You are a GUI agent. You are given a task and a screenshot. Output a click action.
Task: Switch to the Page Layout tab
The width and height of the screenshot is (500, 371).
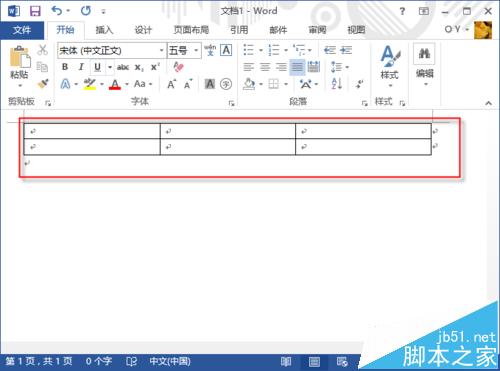point(191,30)
